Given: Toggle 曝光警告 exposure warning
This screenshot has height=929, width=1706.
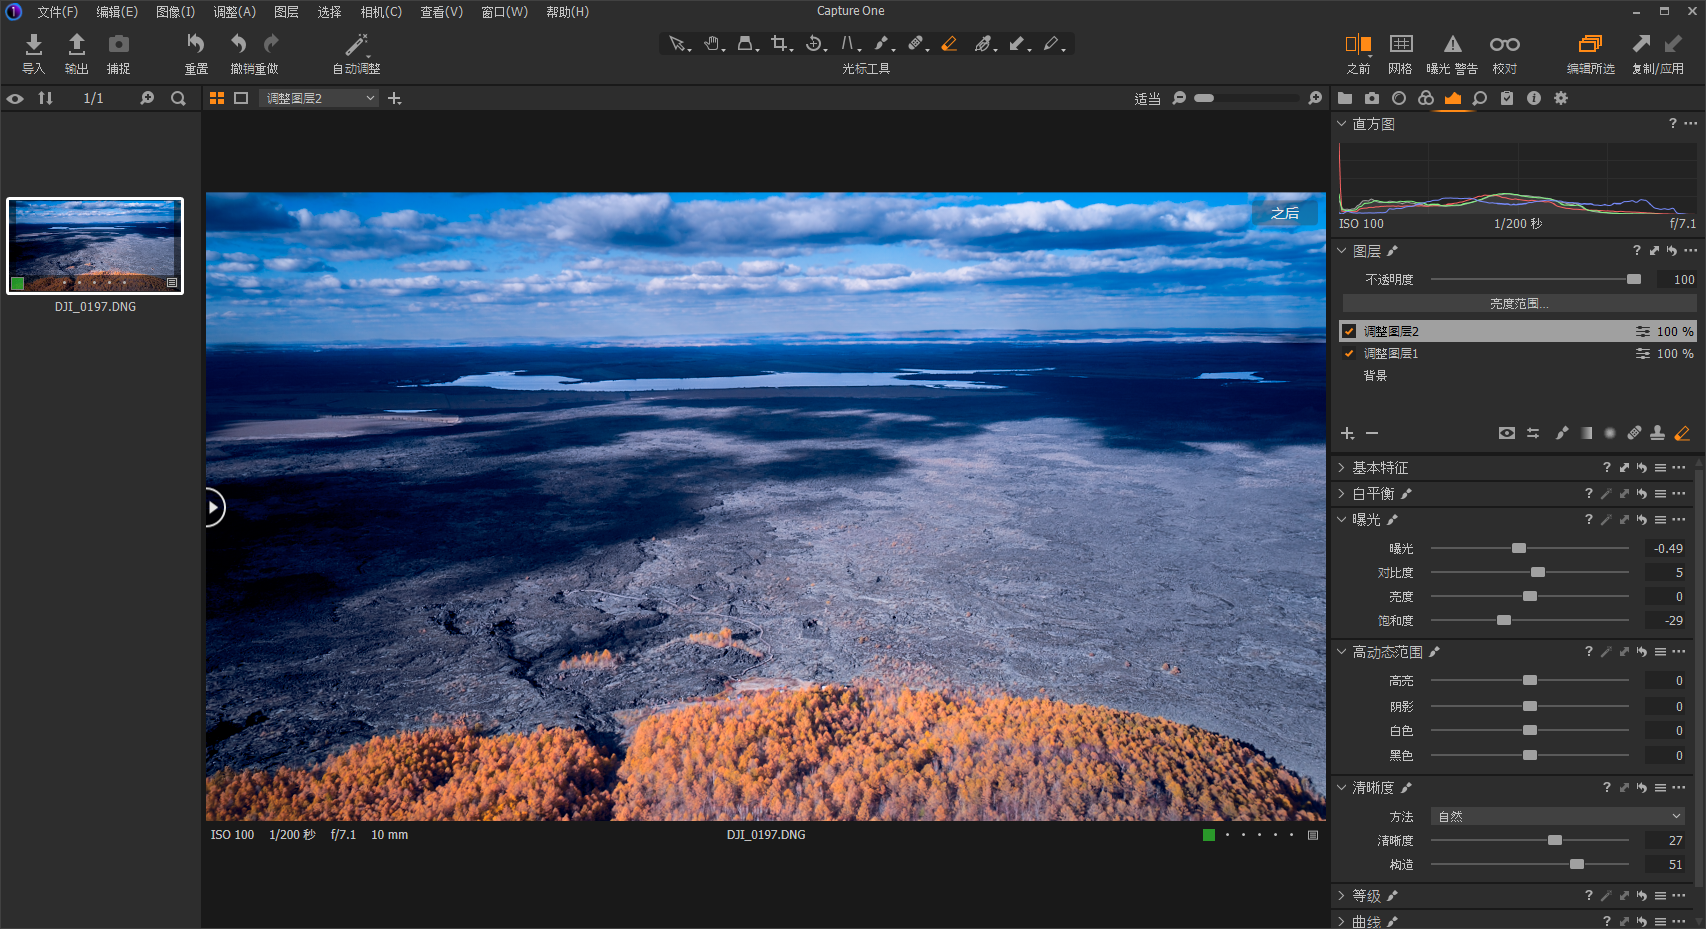Looking at the screenshot, I should click(1452, 44).
